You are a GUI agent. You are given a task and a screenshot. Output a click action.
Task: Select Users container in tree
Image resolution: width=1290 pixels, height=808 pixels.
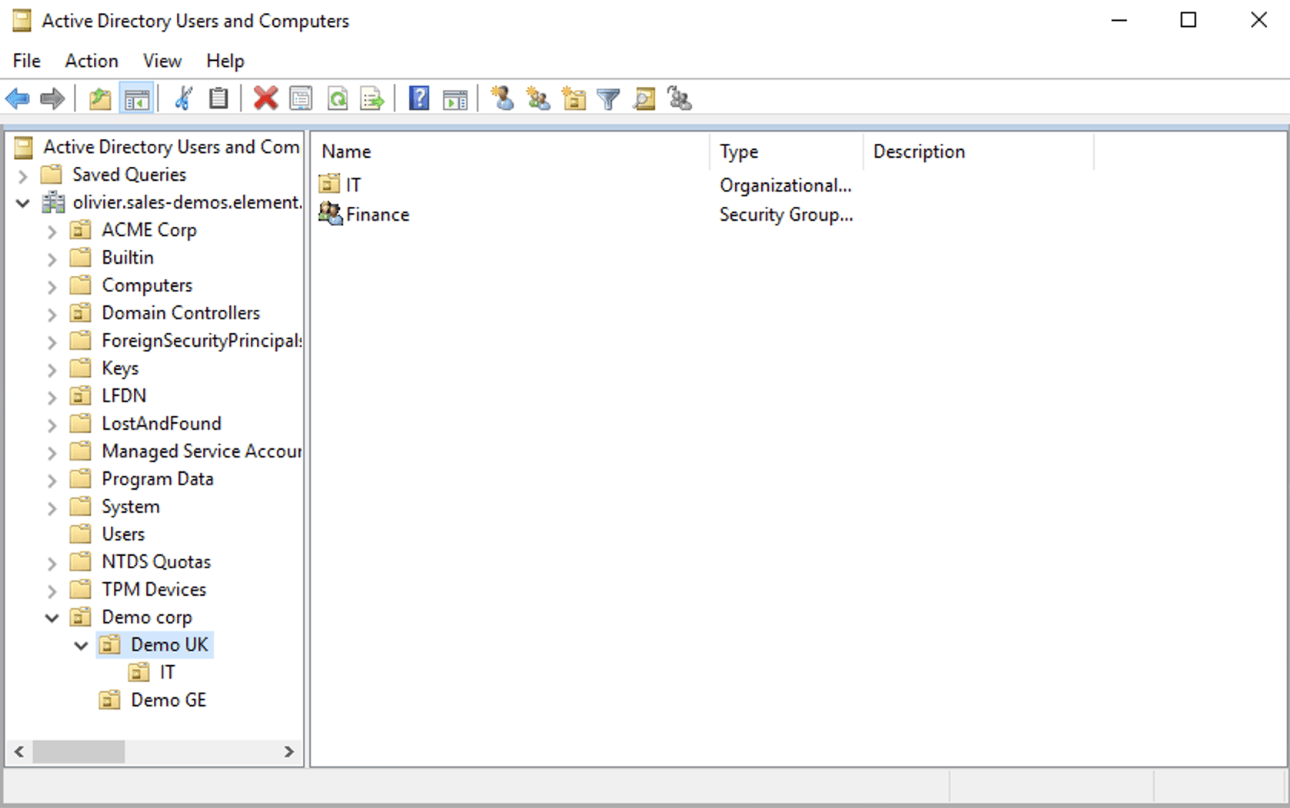point(123,534)
